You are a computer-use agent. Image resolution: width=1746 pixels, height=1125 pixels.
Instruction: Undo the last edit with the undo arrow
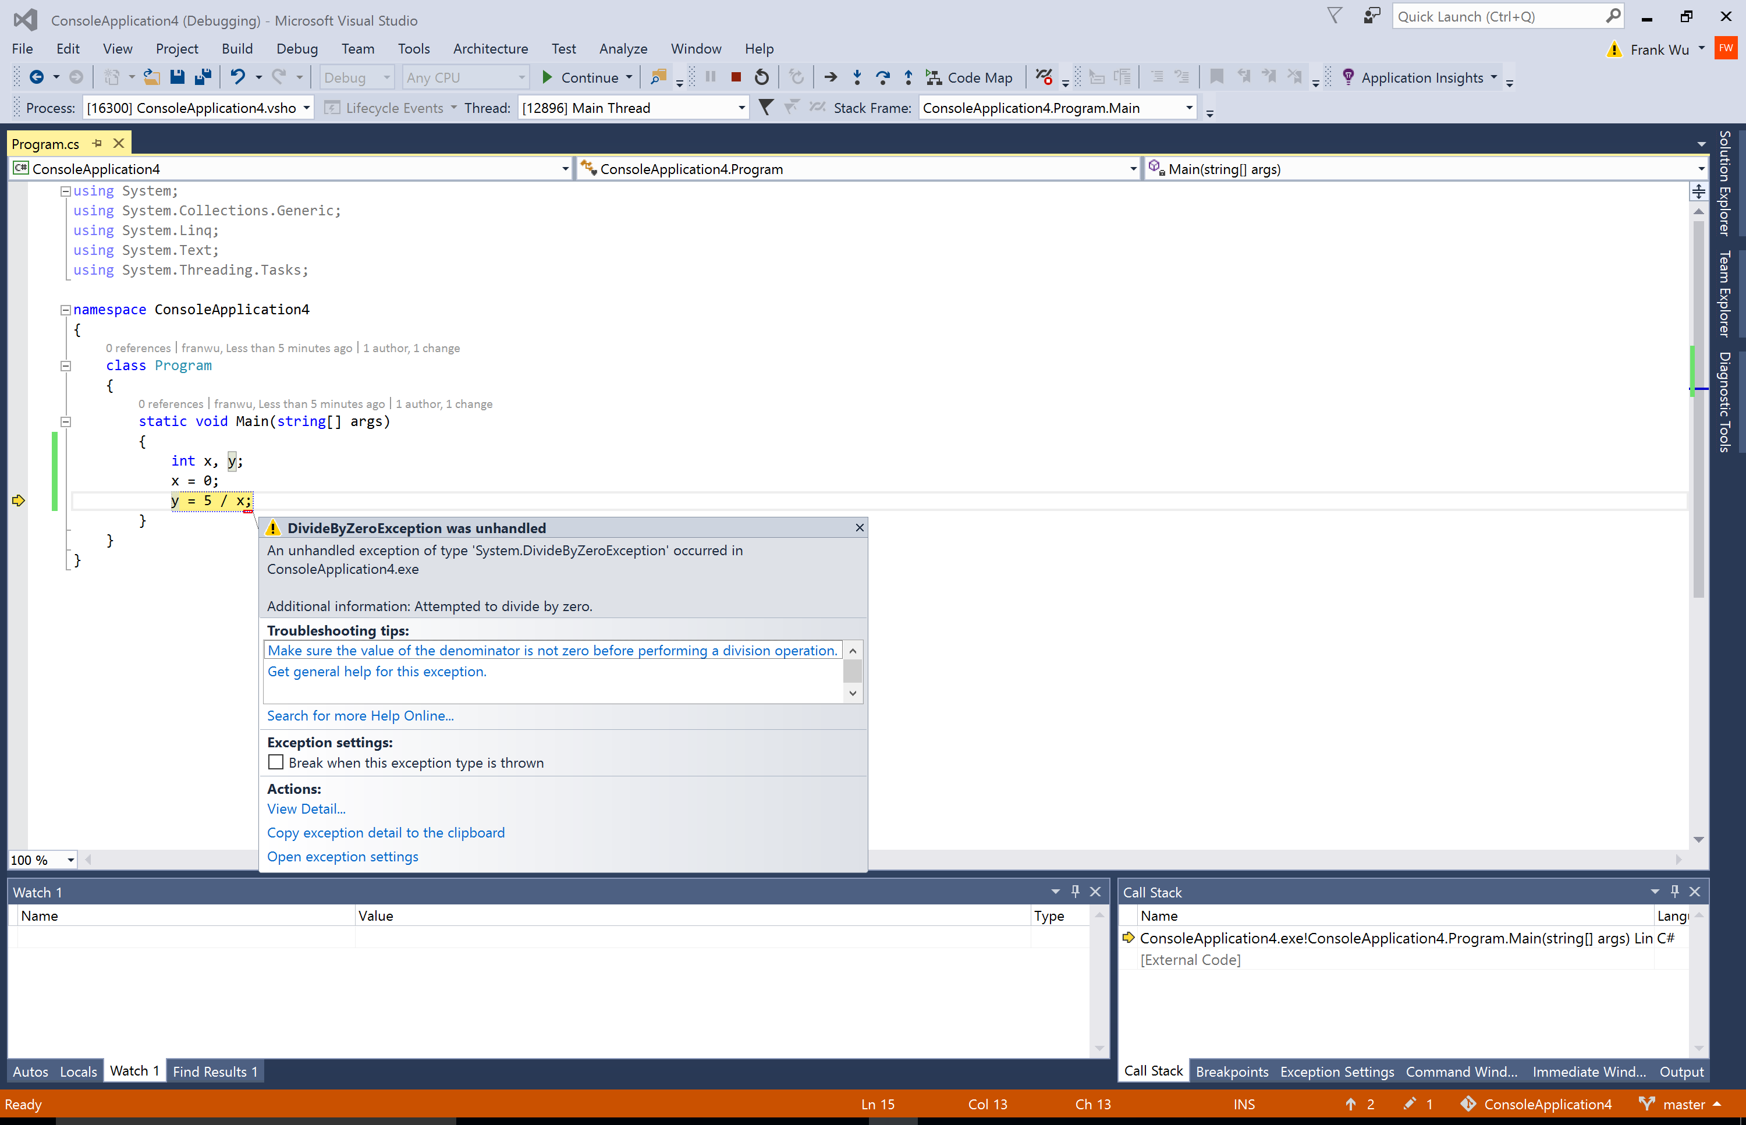coord(237,77)
